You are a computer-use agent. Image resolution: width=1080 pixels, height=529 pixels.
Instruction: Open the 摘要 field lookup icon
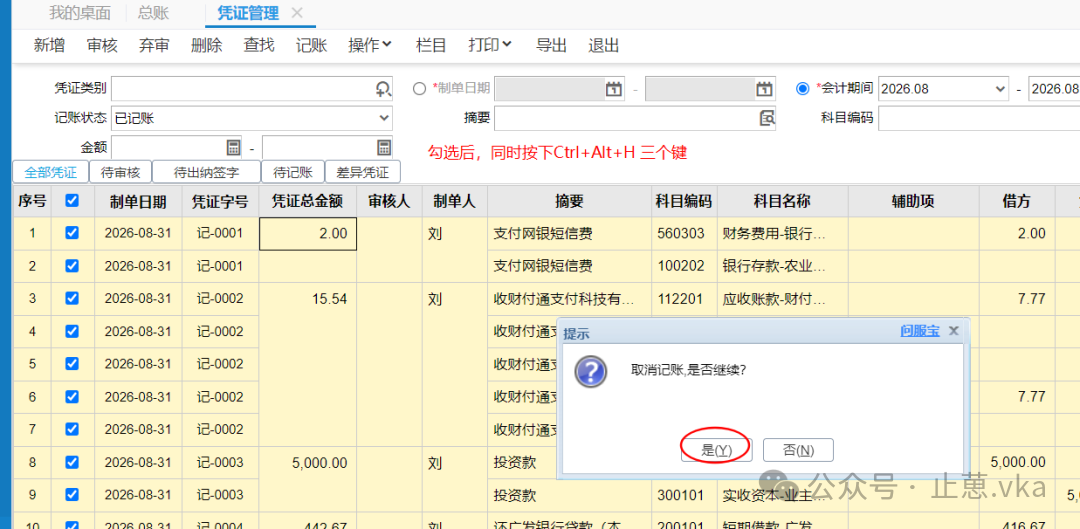[x=767, y=118]
